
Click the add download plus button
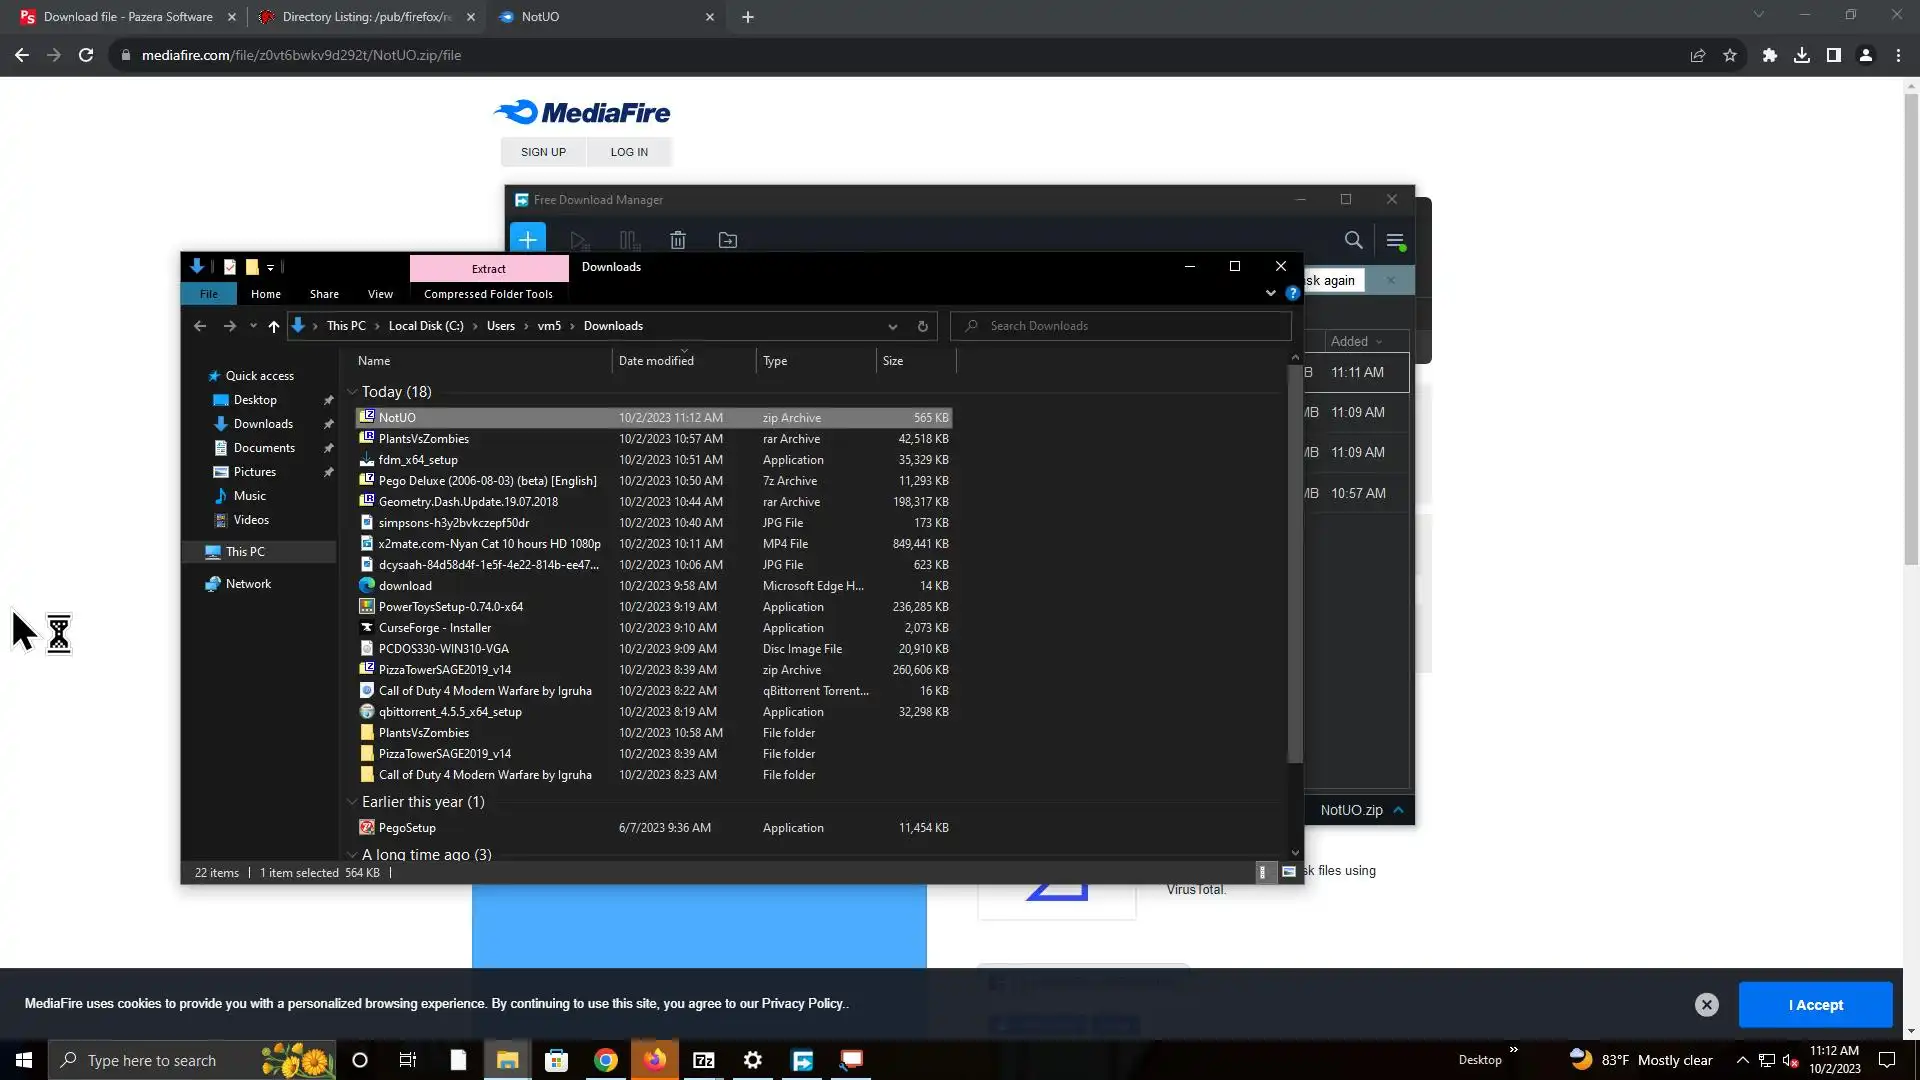pyautogui.click(x=527, y=240)
